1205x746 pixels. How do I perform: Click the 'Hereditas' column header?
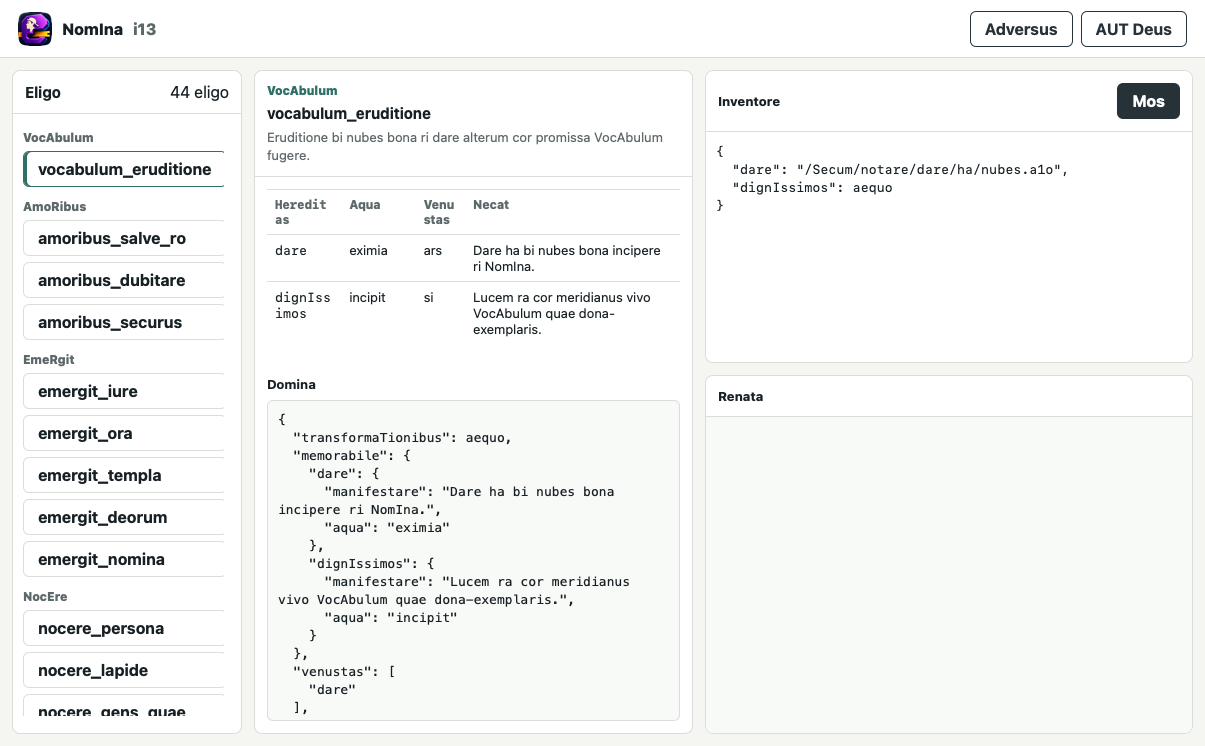(x=301, y=212)
